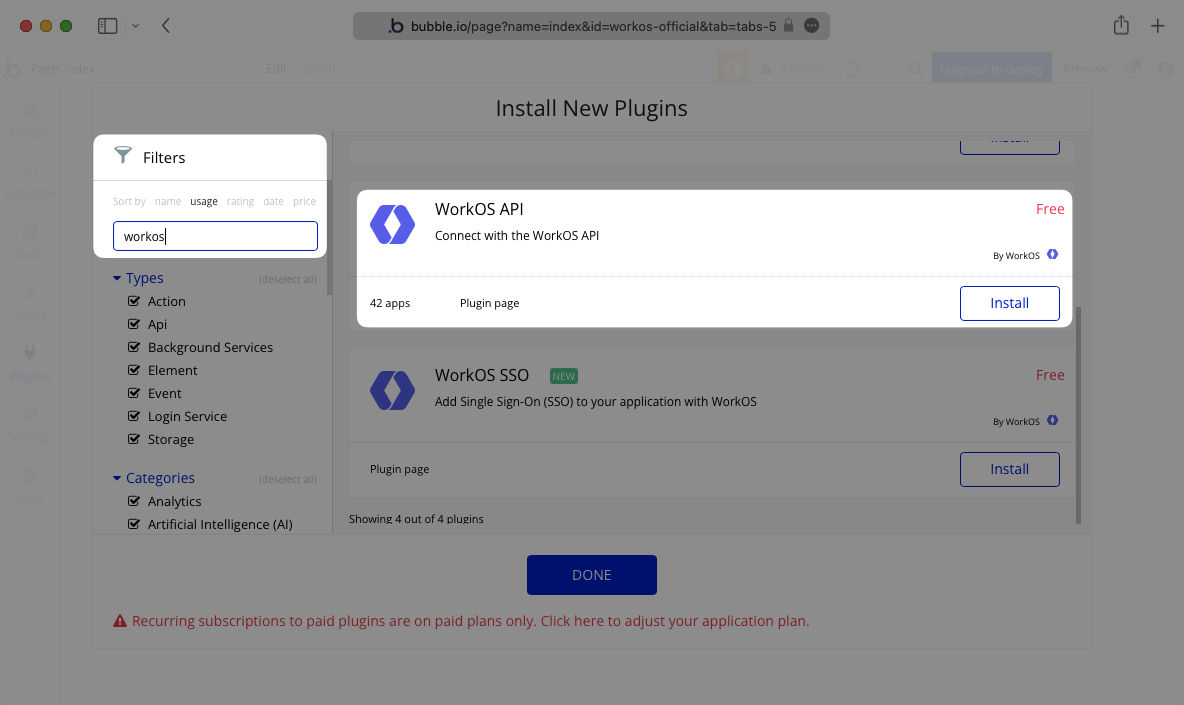
Task: Uncheck the Analytics category filter
Action: pos(133,501)
